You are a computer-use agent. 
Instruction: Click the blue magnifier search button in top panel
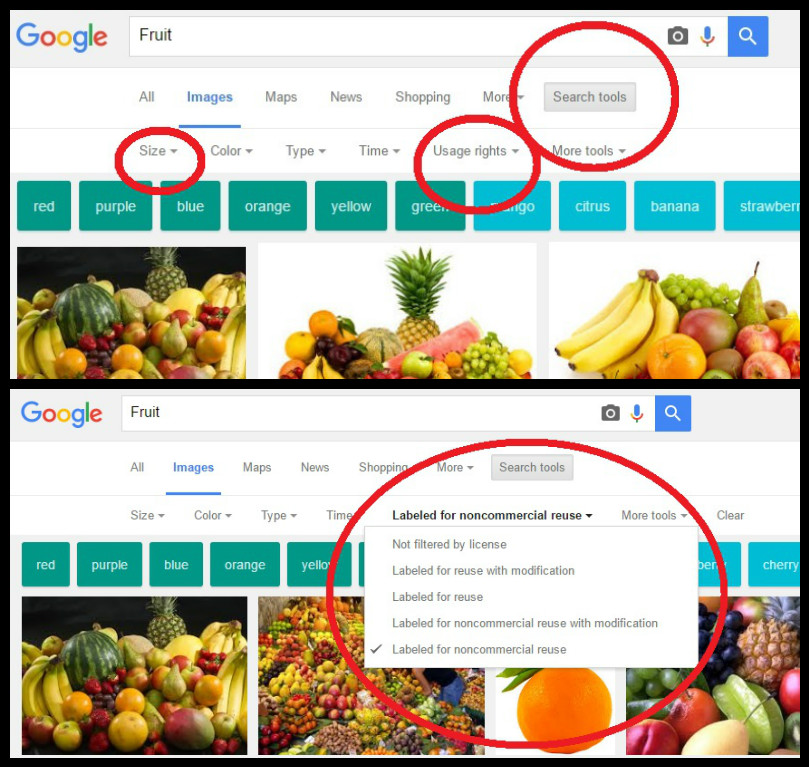point(748,36)
